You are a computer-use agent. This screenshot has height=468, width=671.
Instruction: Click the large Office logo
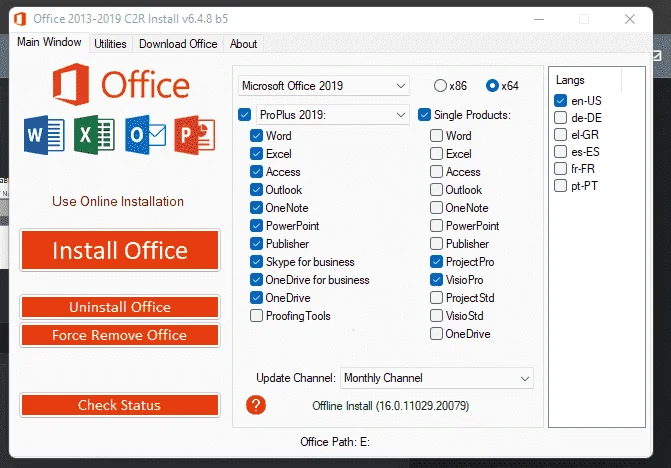(121, 84)
